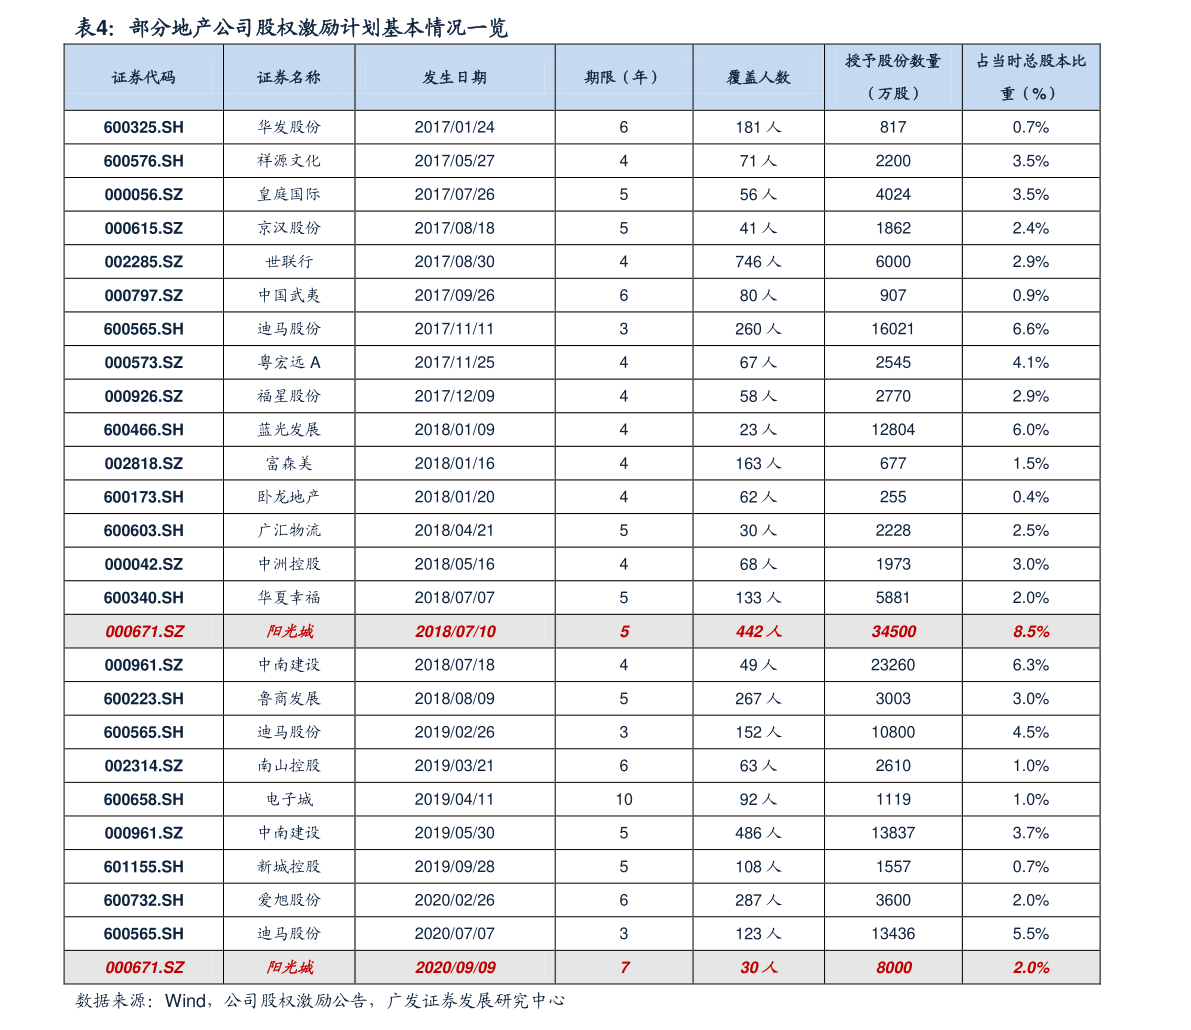Click the 期限（年）column header

[x=623, y=77]
